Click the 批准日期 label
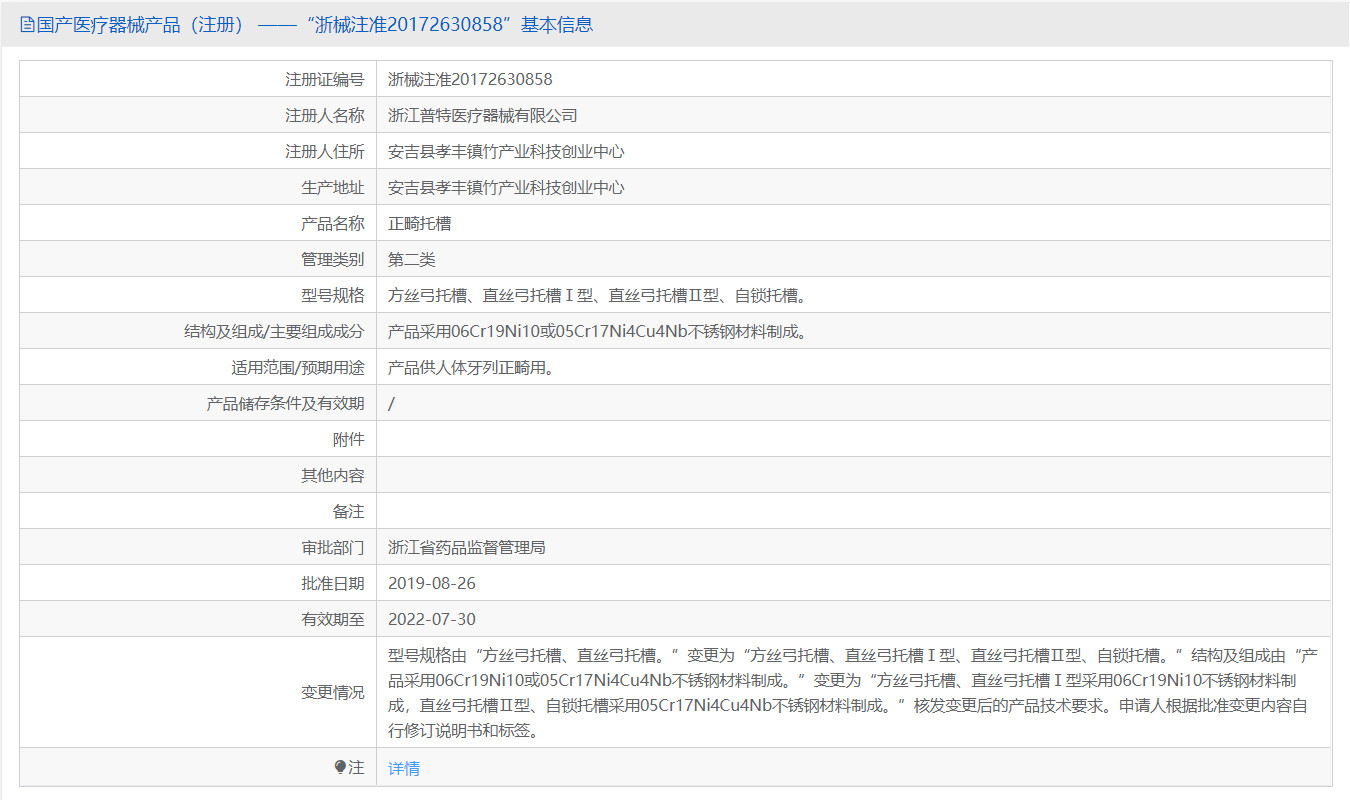Viewport: 1350px width, 800px height. (x=333, y=583)
